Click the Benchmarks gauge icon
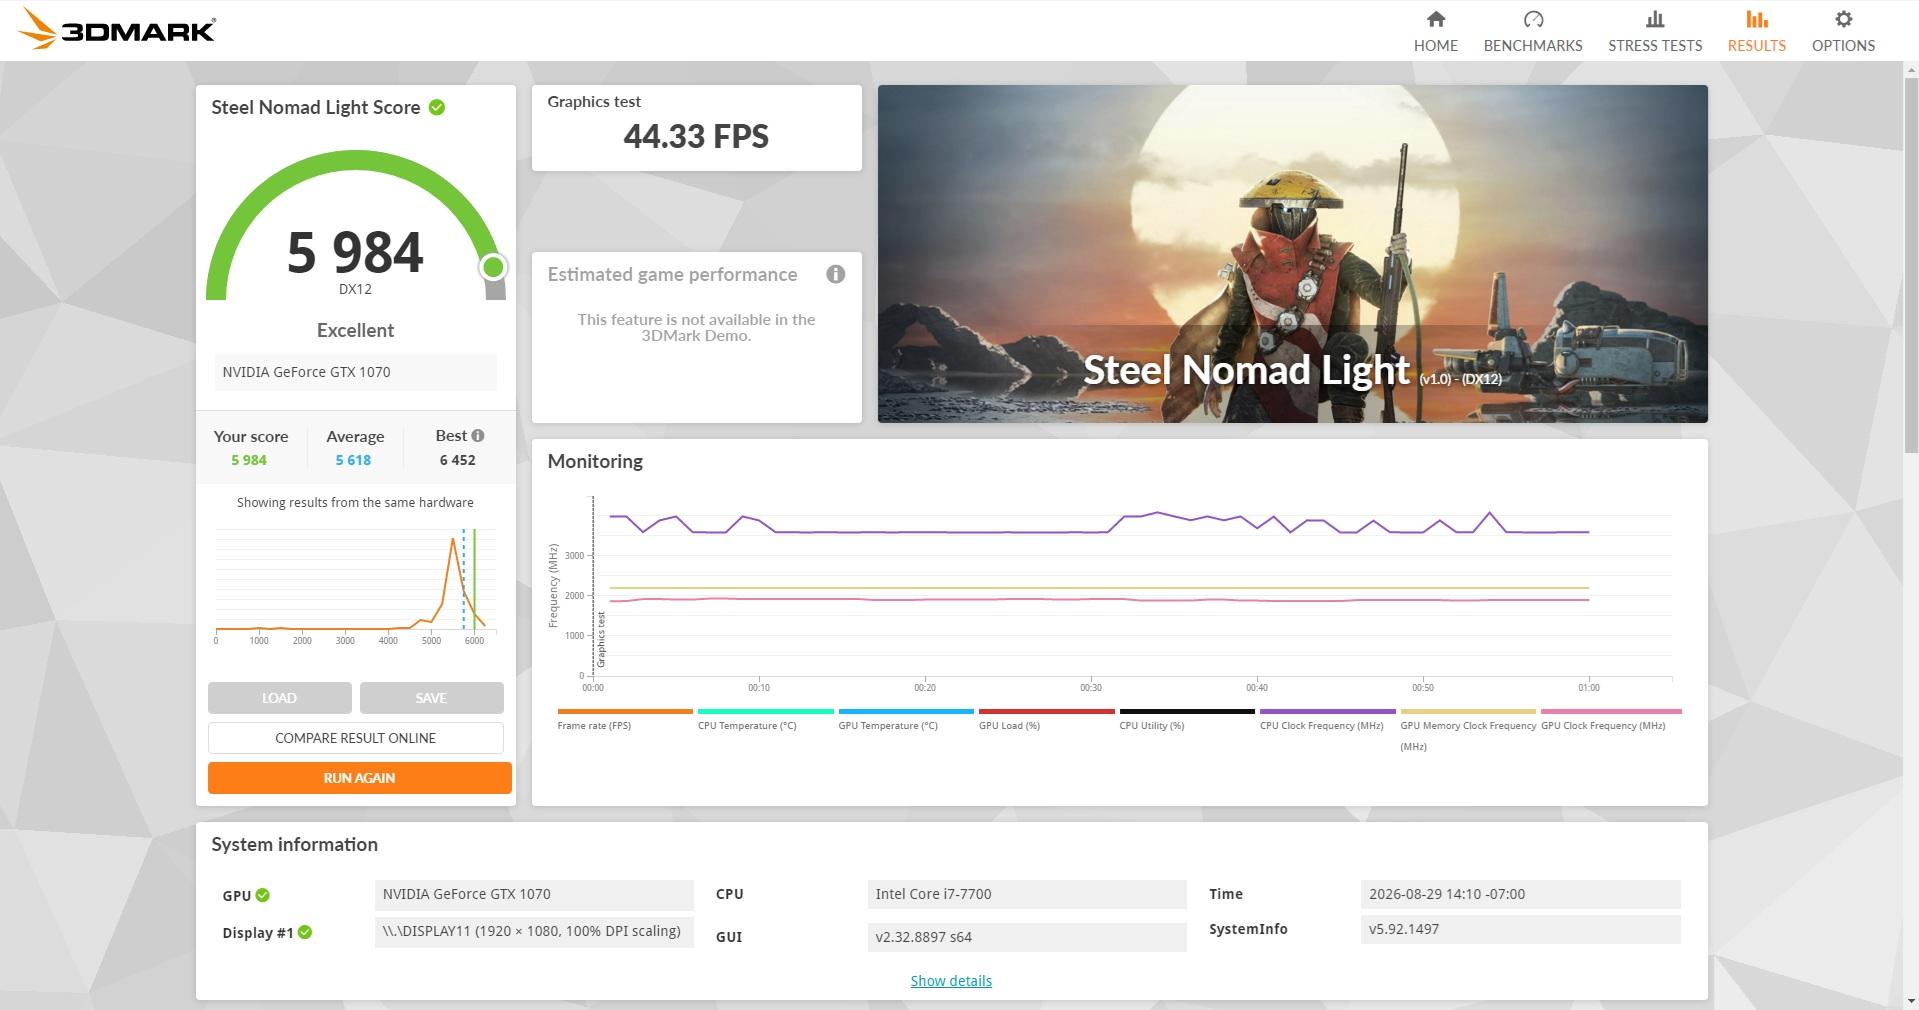1919x1010 pixels. (1533, 19)
